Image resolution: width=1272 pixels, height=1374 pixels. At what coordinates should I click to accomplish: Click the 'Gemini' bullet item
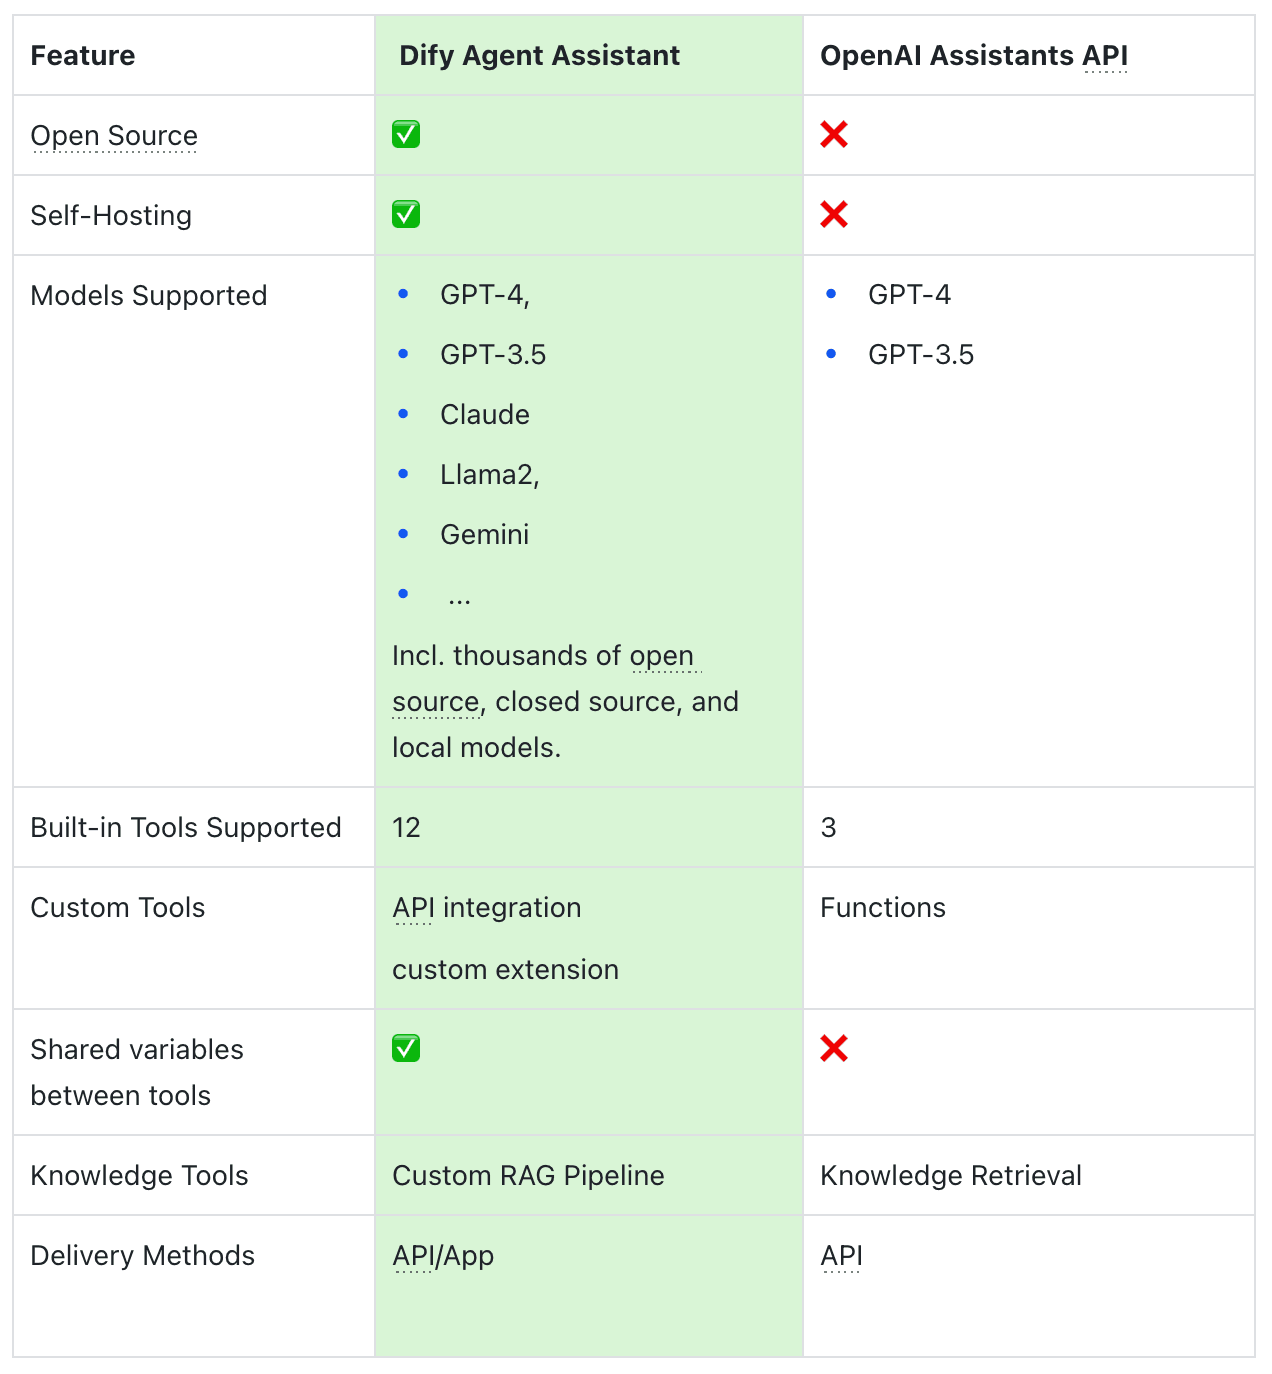485,535
